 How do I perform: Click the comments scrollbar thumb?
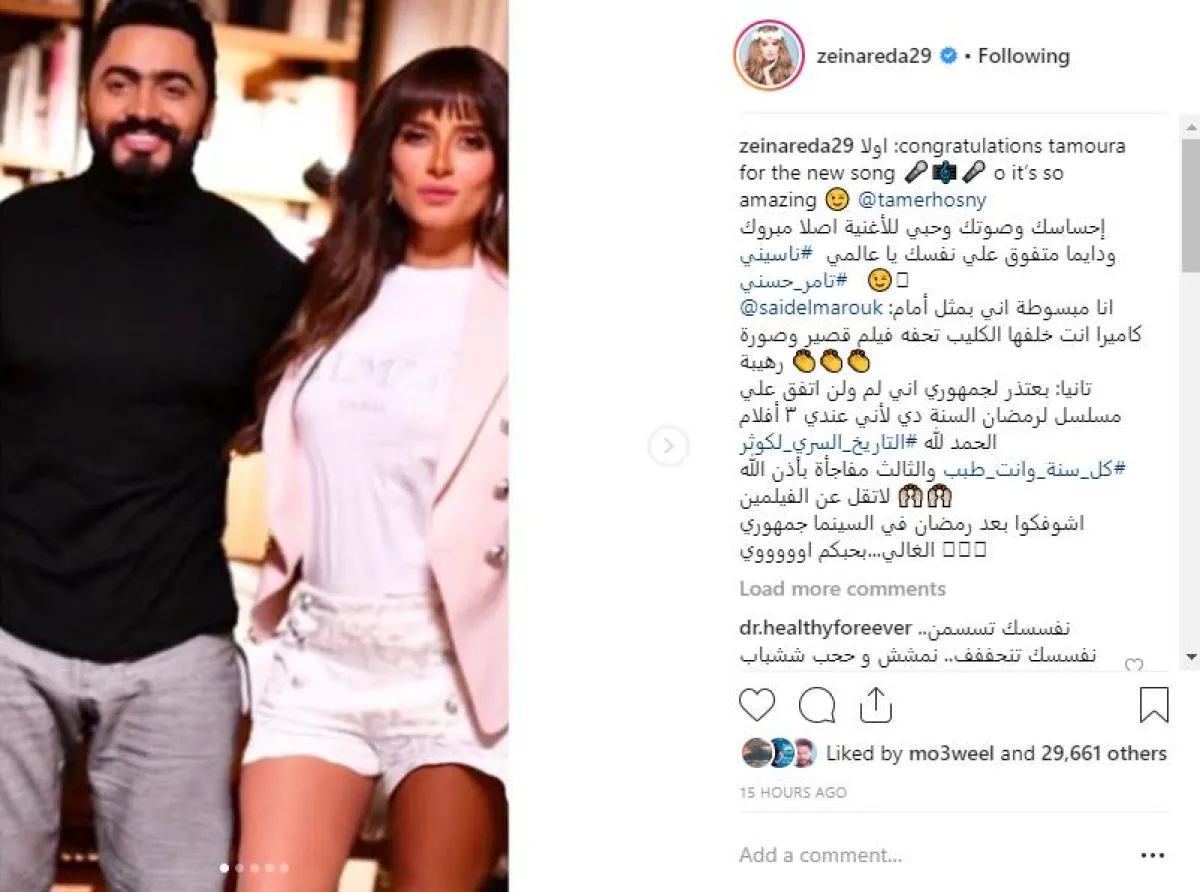tap(1191, 205)
